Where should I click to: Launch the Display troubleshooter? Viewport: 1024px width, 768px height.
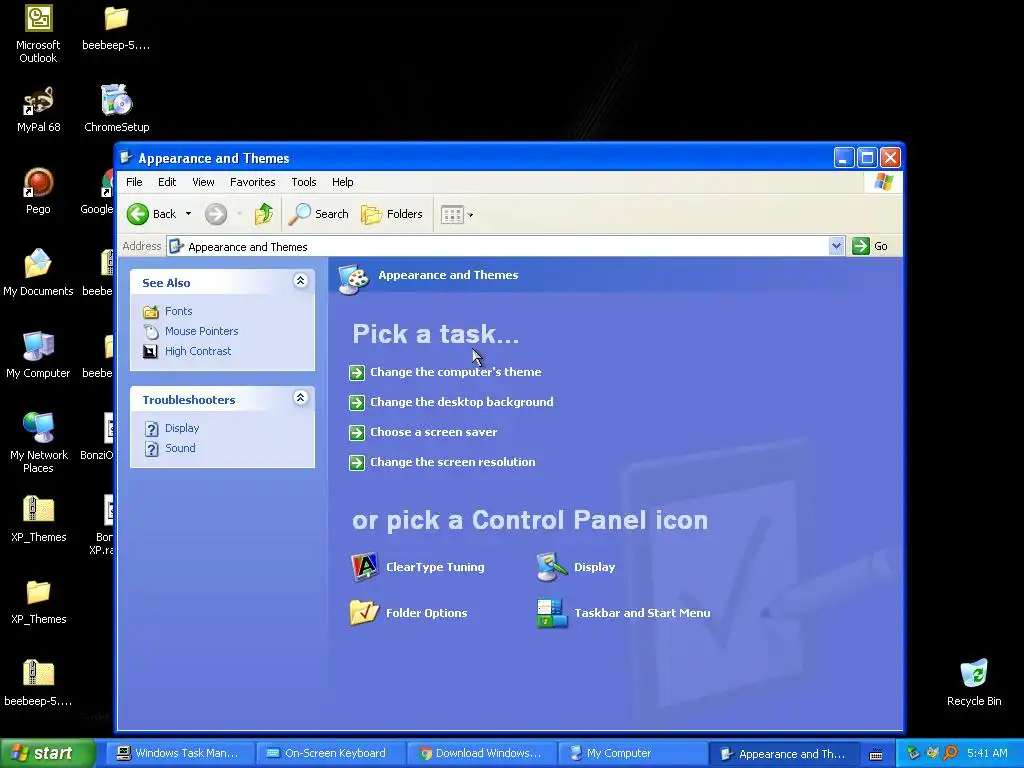point(182,428)
